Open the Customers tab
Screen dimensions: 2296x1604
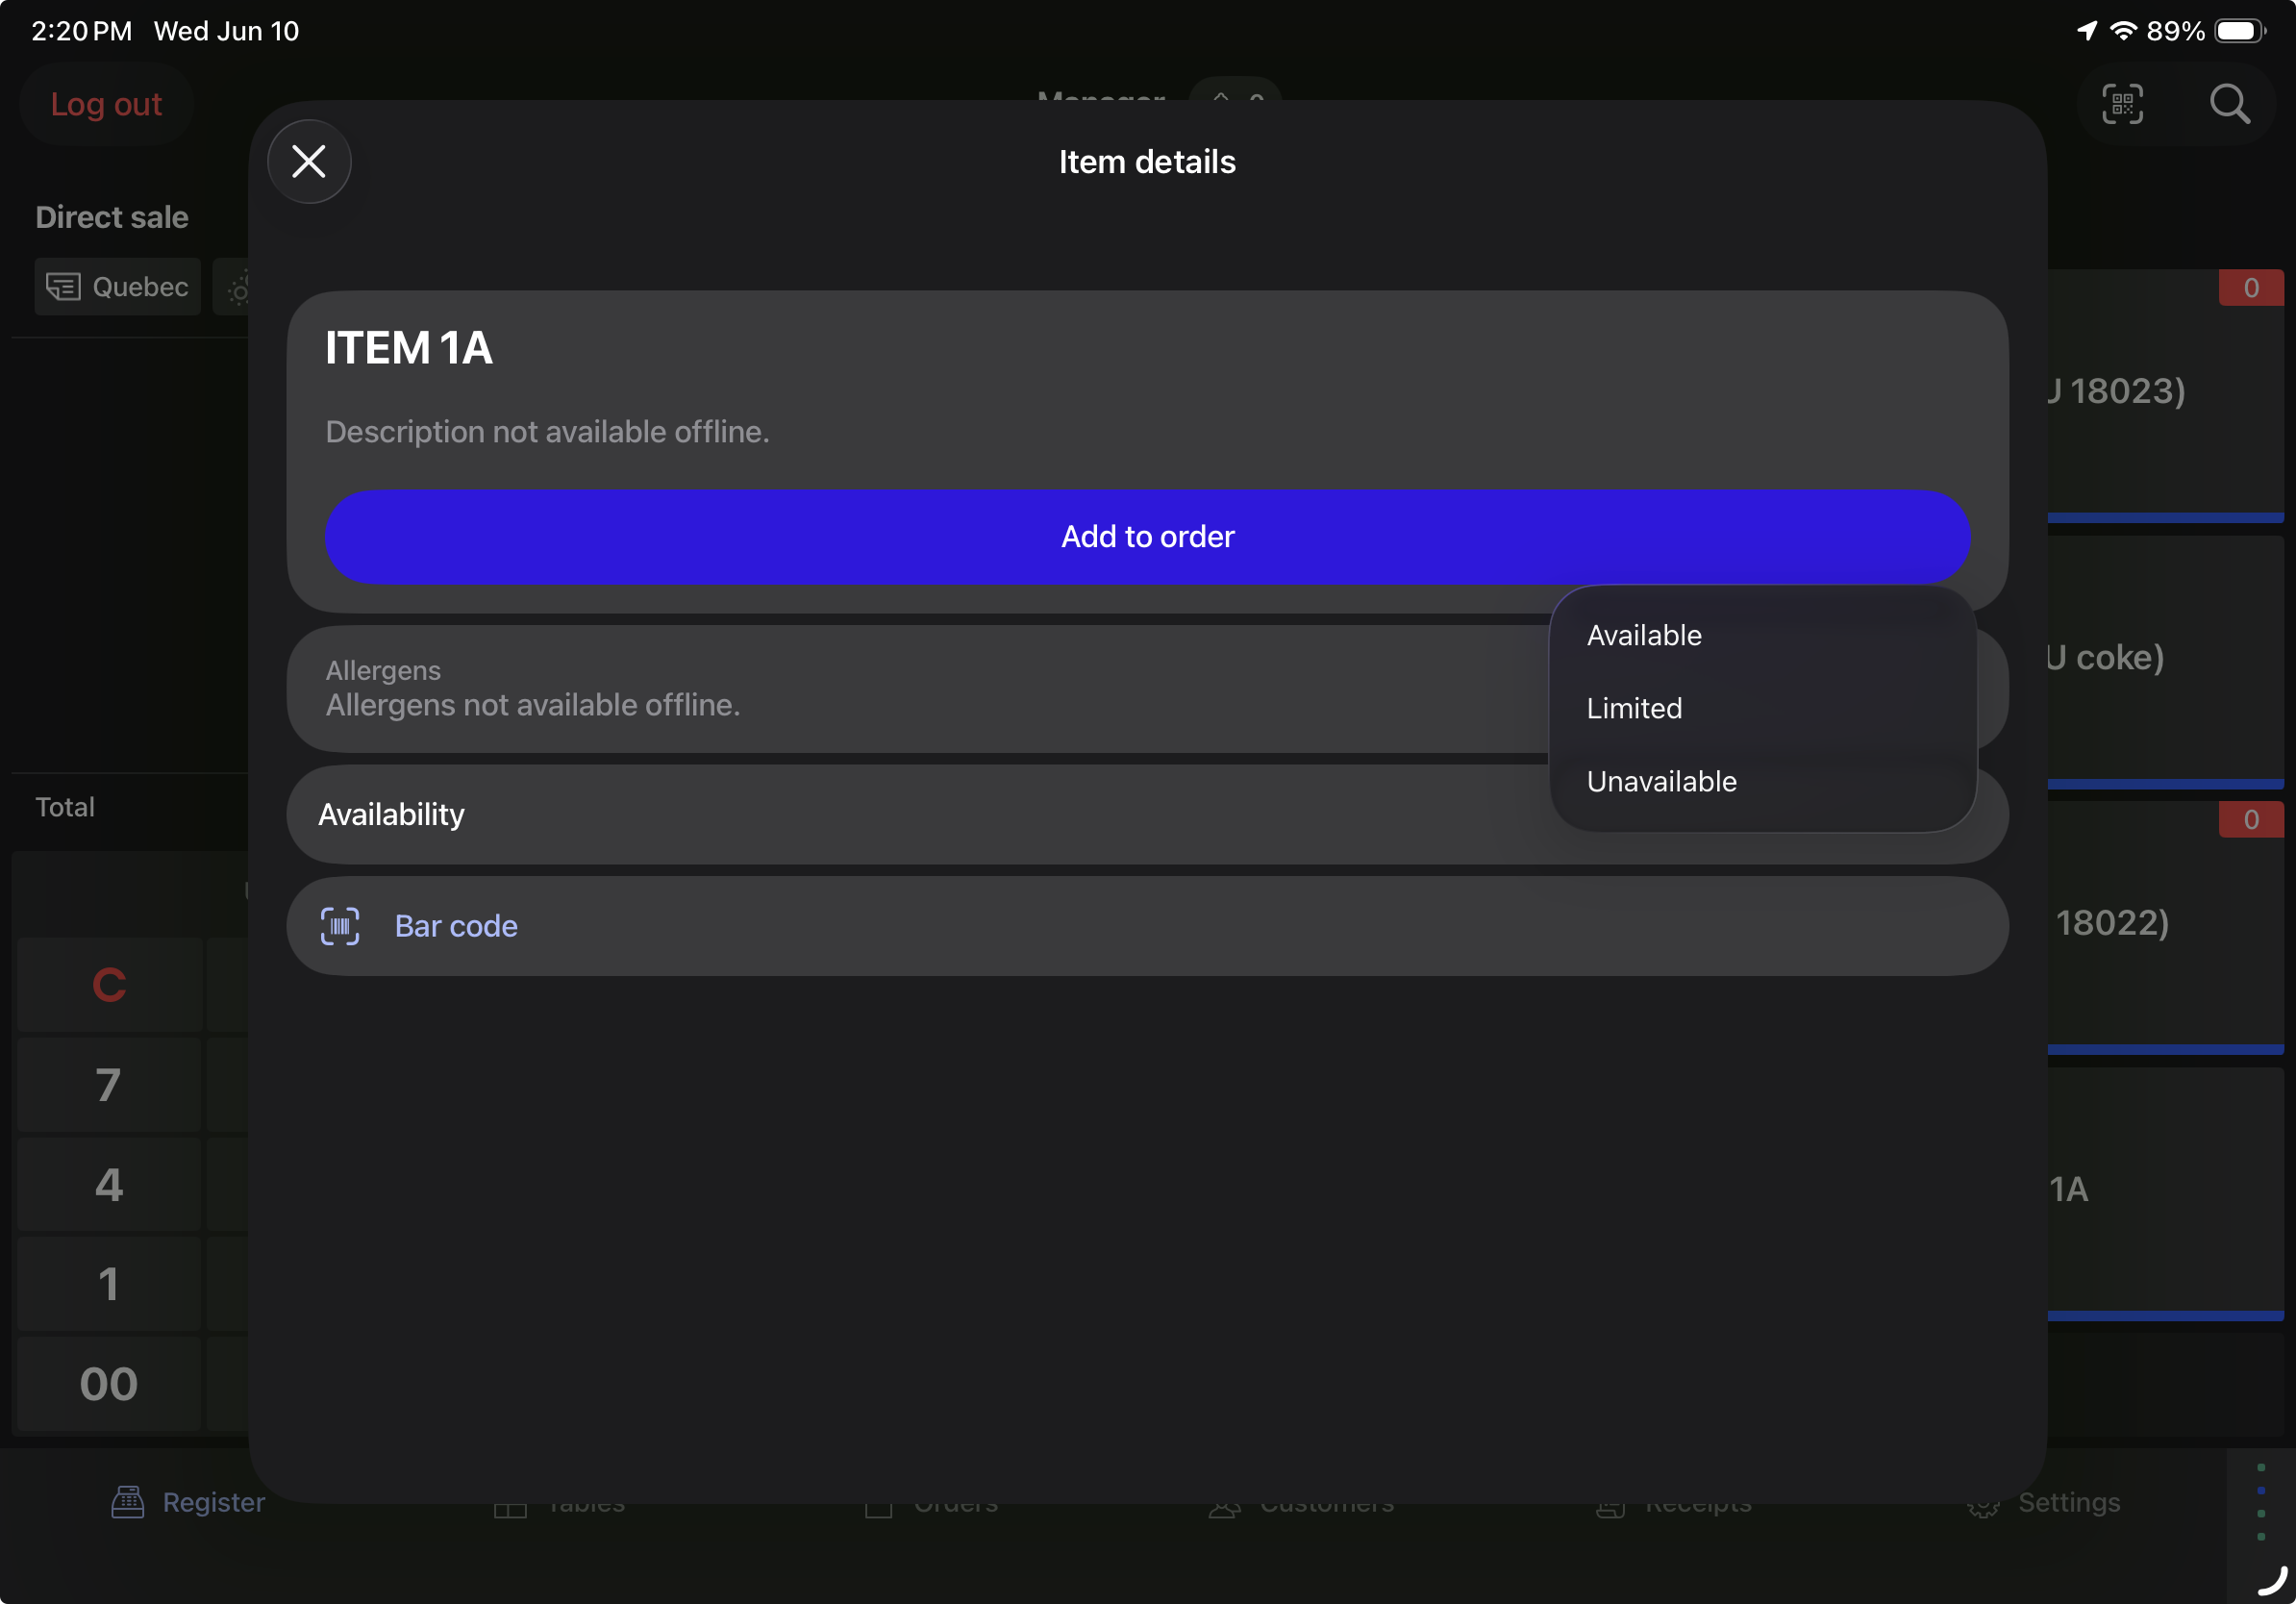pos(1301,1507)
